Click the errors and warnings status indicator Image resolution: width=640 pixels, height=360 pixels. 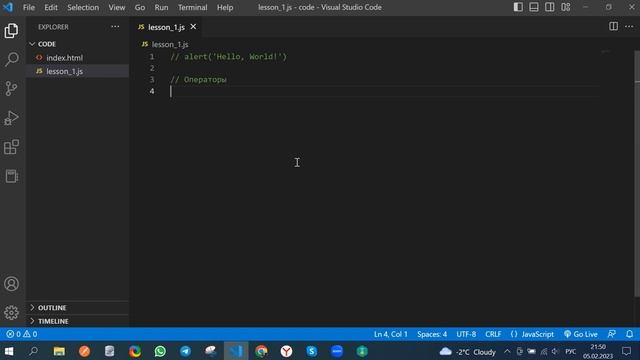click(x=22, y=334)
